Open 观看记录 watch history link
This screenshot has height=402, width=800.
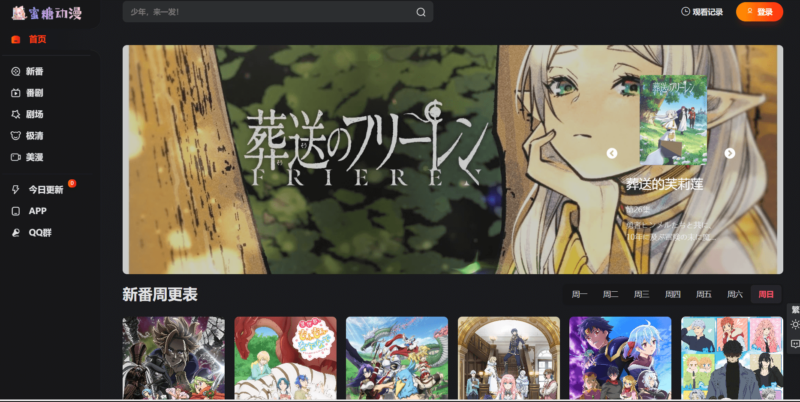[701, 12]
